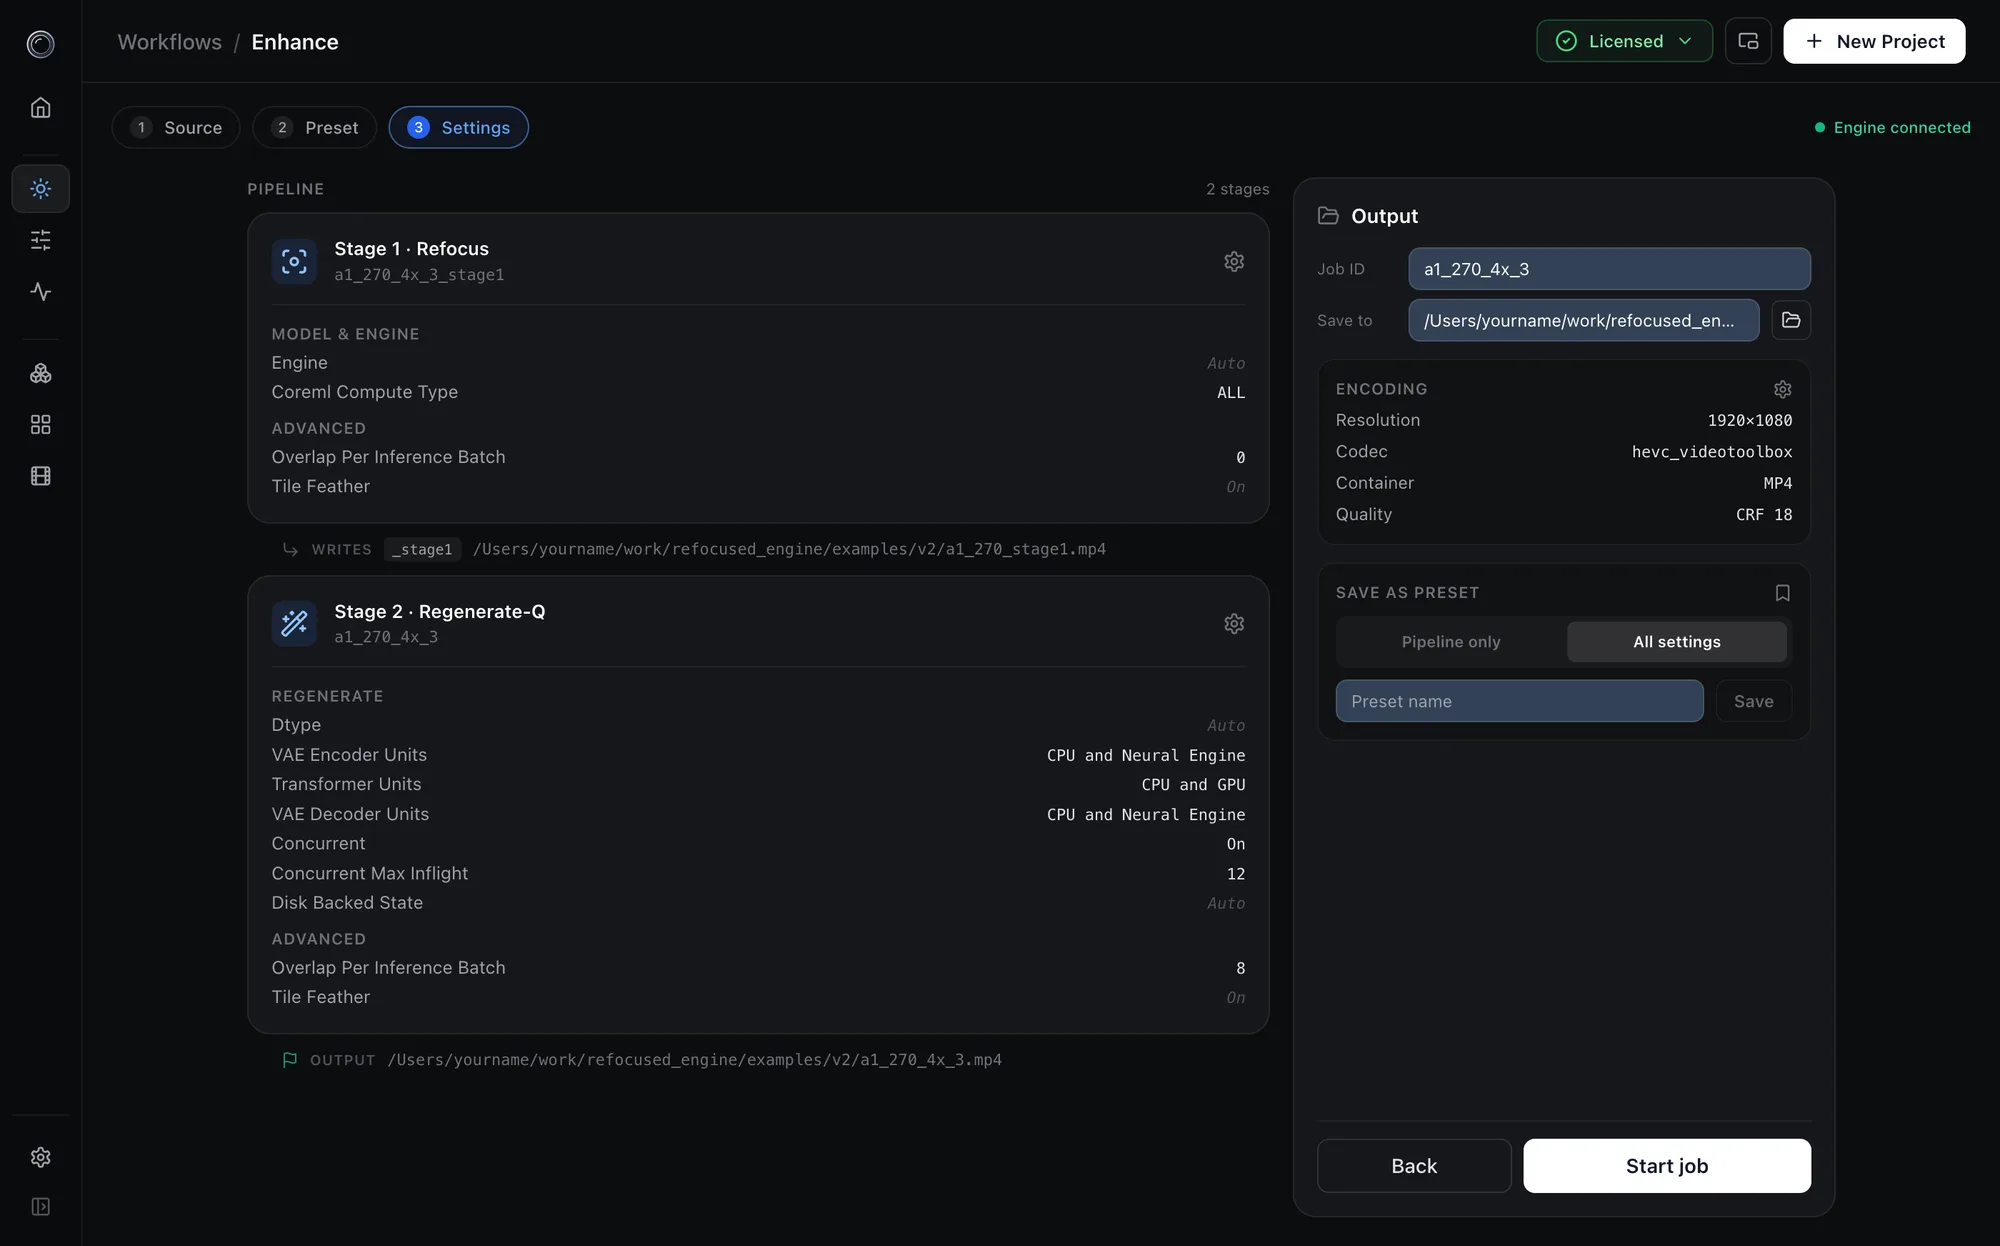Click the Quality CRF 18 value
The height and width of the screenshot is (1246, 2000).
click(x=1764, y=515)
